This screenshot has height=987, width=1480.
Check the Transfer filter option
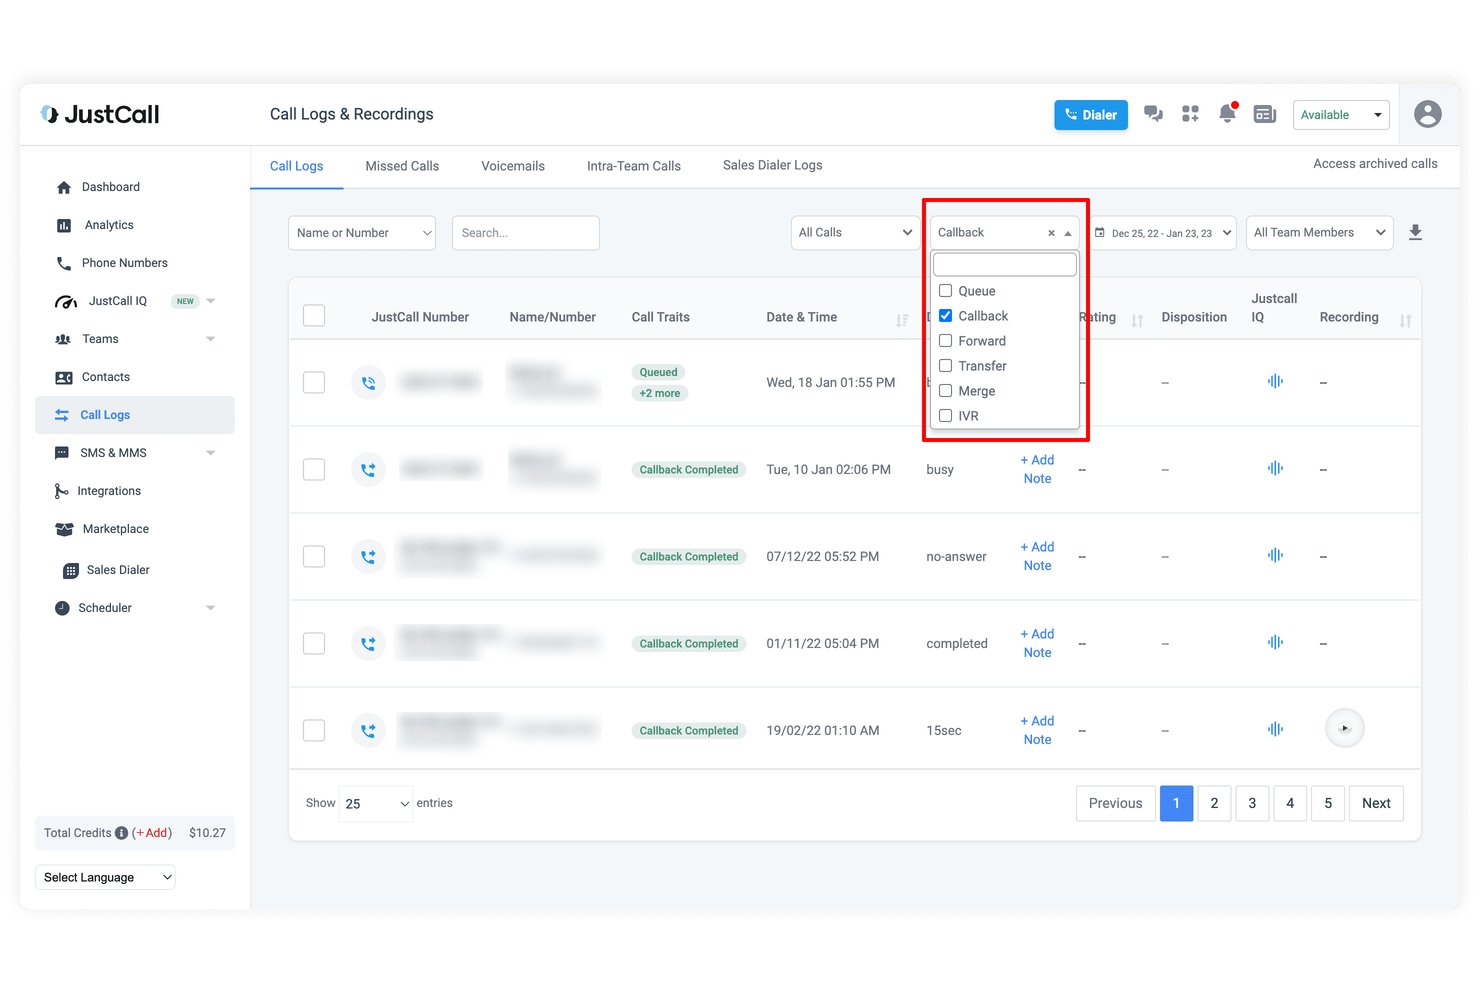pos(945,366)
